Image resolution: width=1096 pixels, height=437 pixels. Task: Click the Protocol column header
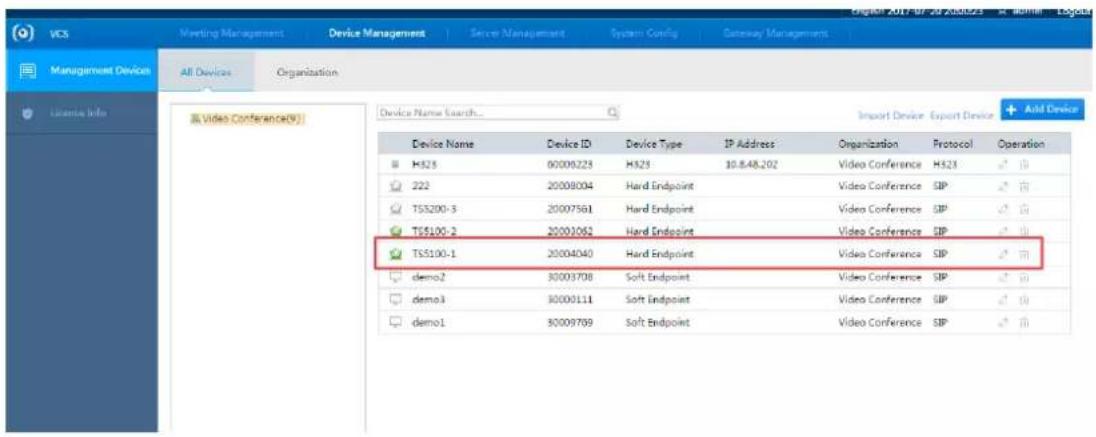click(953, 144)
